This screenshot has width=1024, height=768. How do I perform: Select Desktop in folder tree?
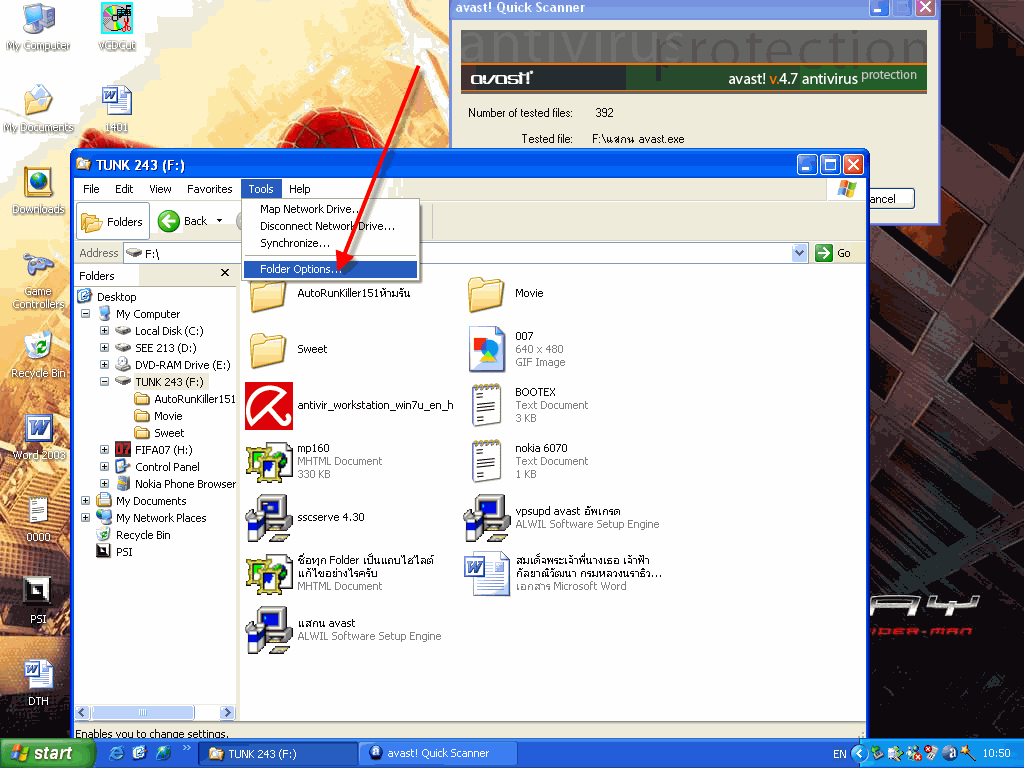pos(108,296)
